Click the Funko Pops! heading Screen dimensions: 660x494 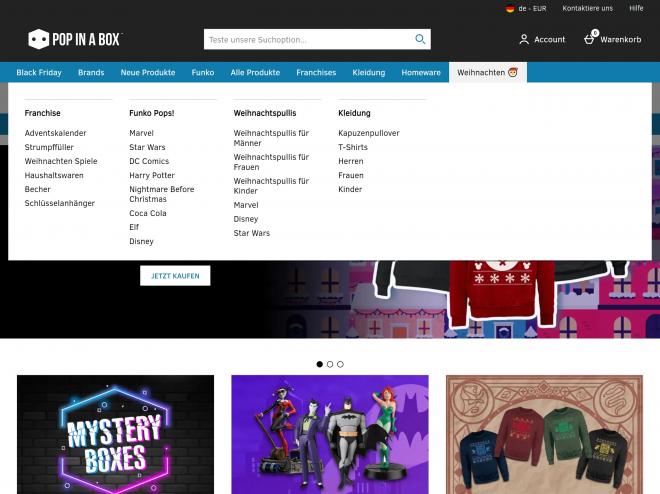152,113
